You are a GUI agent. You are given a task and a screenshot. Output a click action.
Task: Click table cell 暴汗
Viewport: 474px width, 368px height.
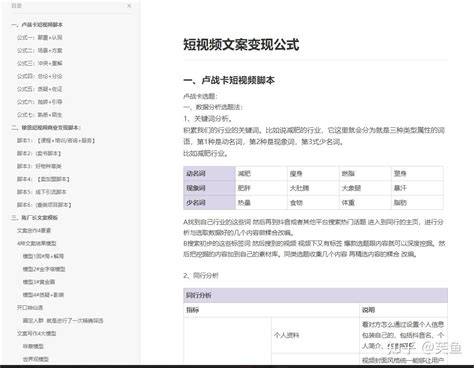coord(417,188)
